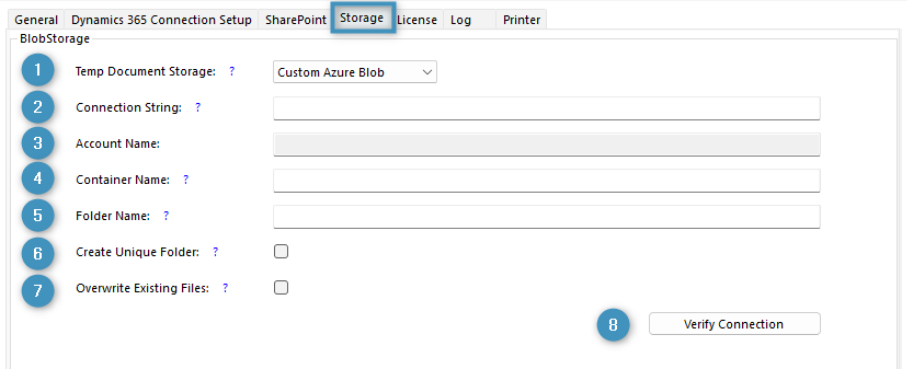
Task: Click the Verify Connection button
Action: pyautogui.click(x=735, y=324)
